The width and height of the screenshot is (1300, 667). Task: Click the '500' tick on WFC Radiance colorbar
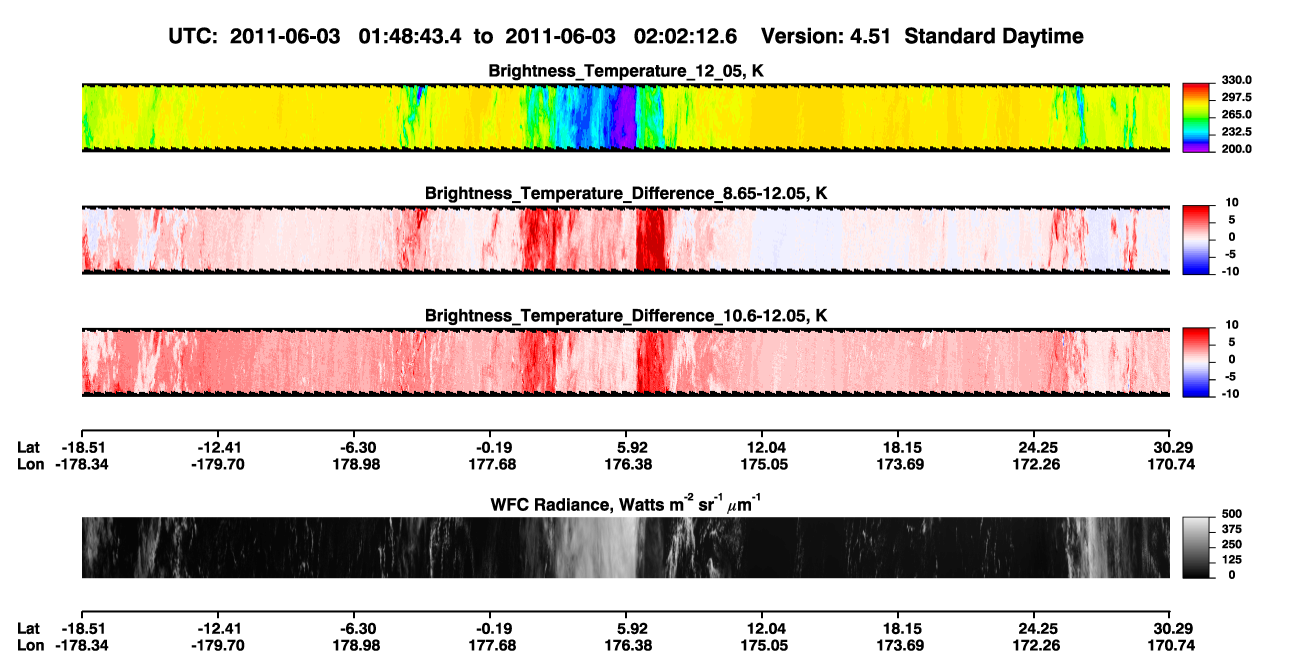coord(1231,516)
